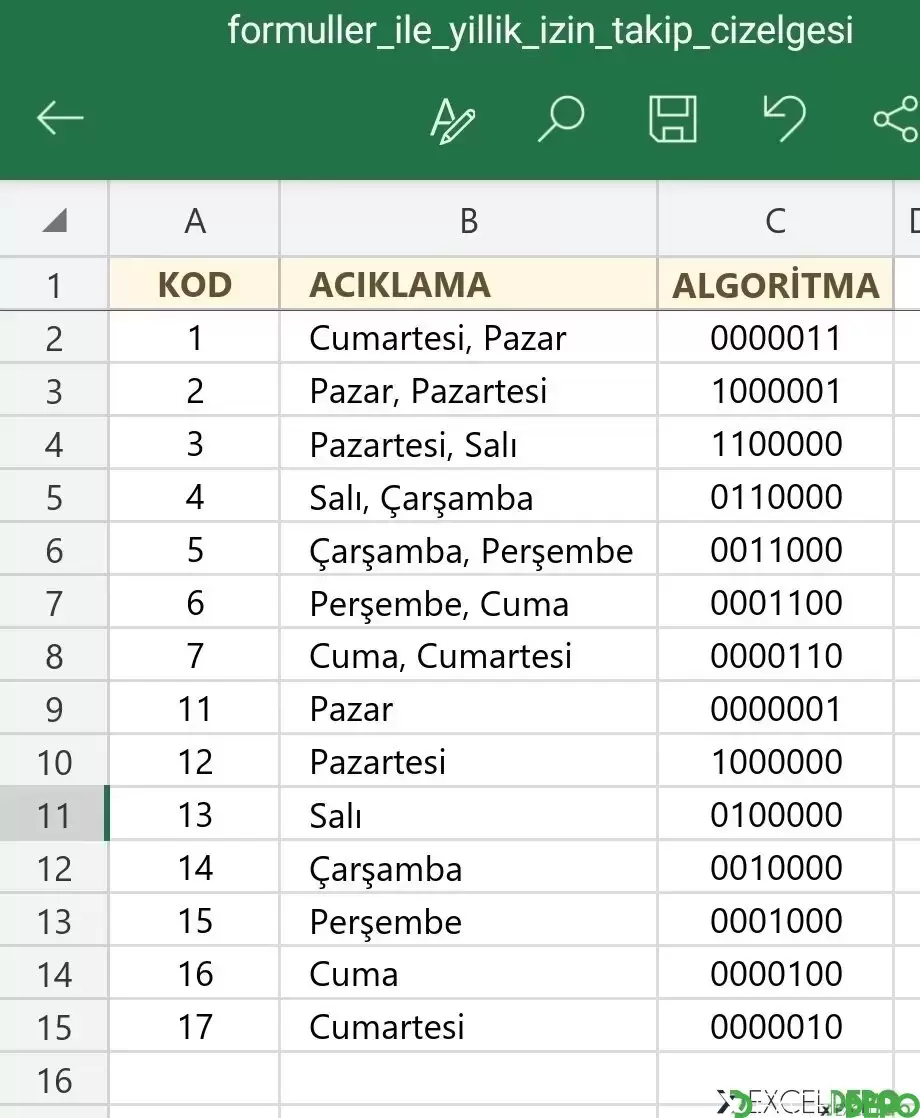Viewport: 920px width, 1118px height.
Task: Open the search magnifier icon
Action: [561, 118]
